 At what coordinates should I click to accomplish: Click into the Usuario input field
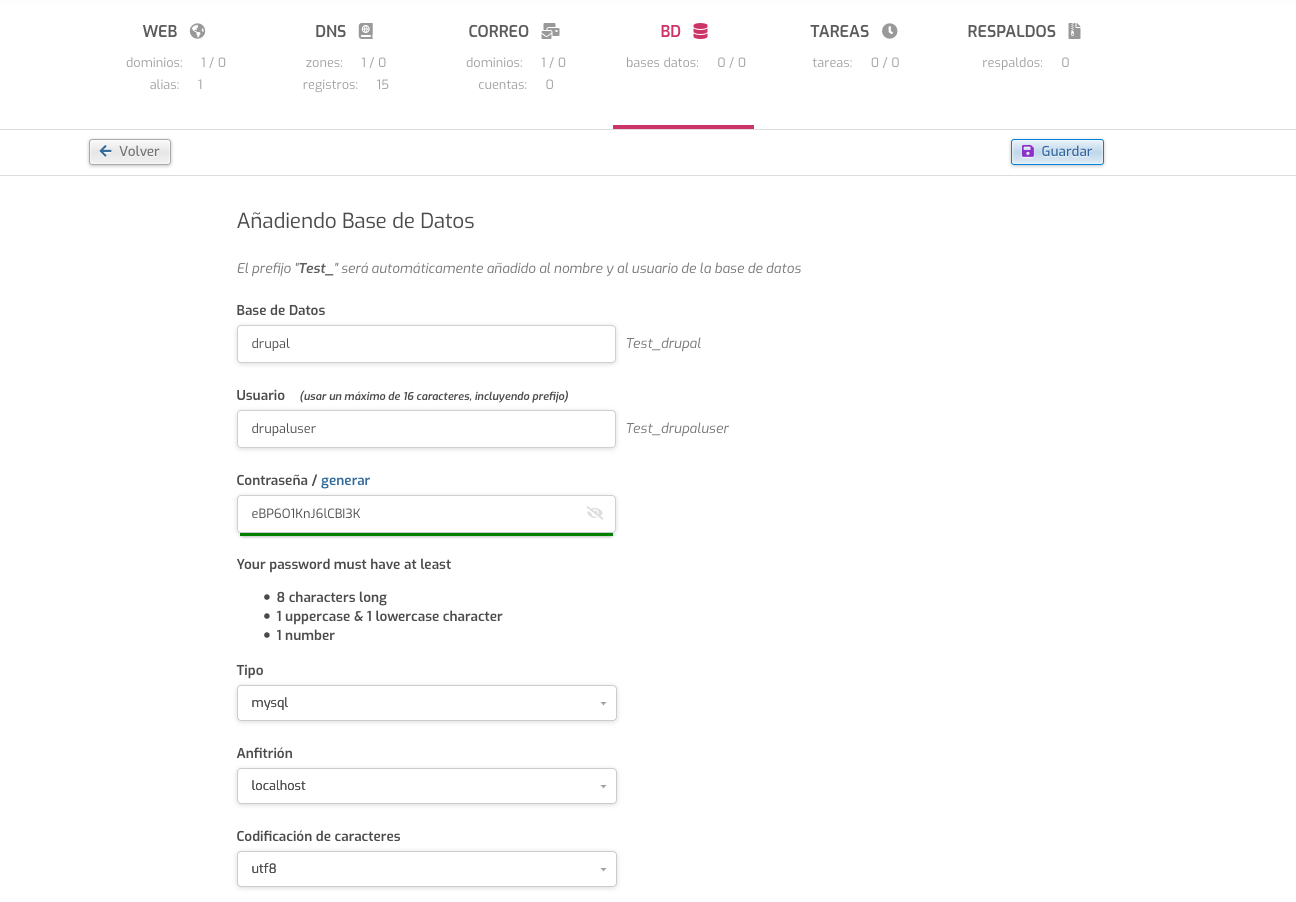[x=426, y=429]
